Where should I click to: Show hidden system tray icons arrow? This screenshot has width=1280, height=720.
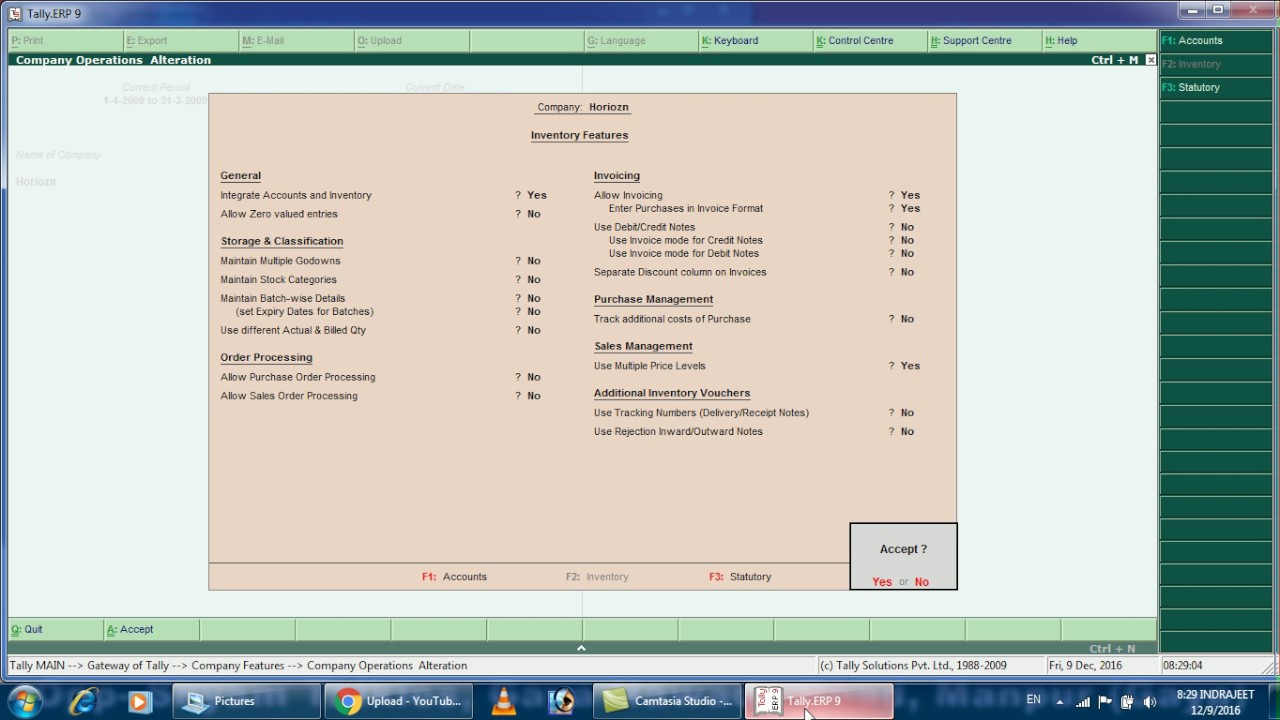[1060, 702]
